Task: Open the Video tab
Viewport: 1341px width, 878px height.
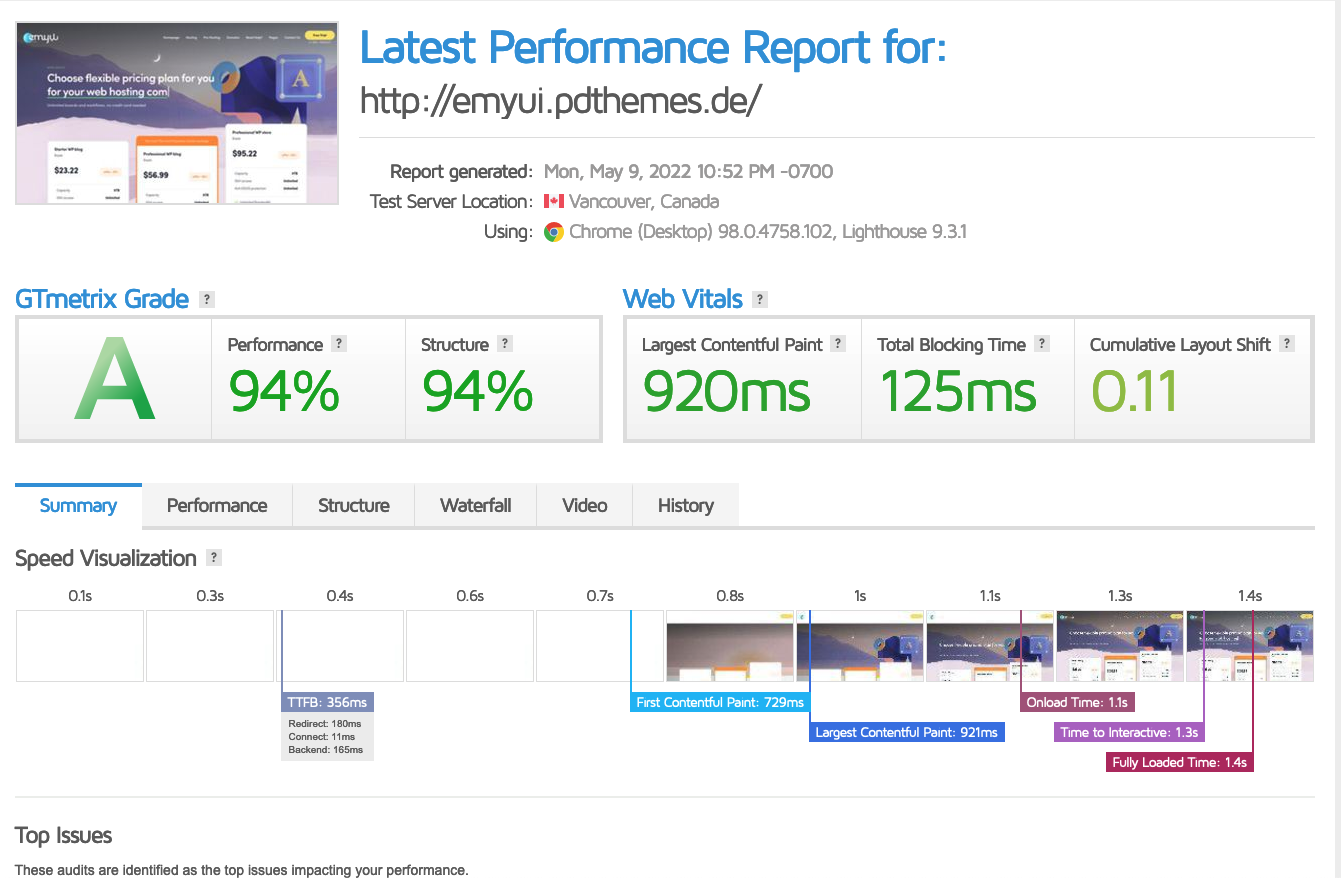Action: 585,505
